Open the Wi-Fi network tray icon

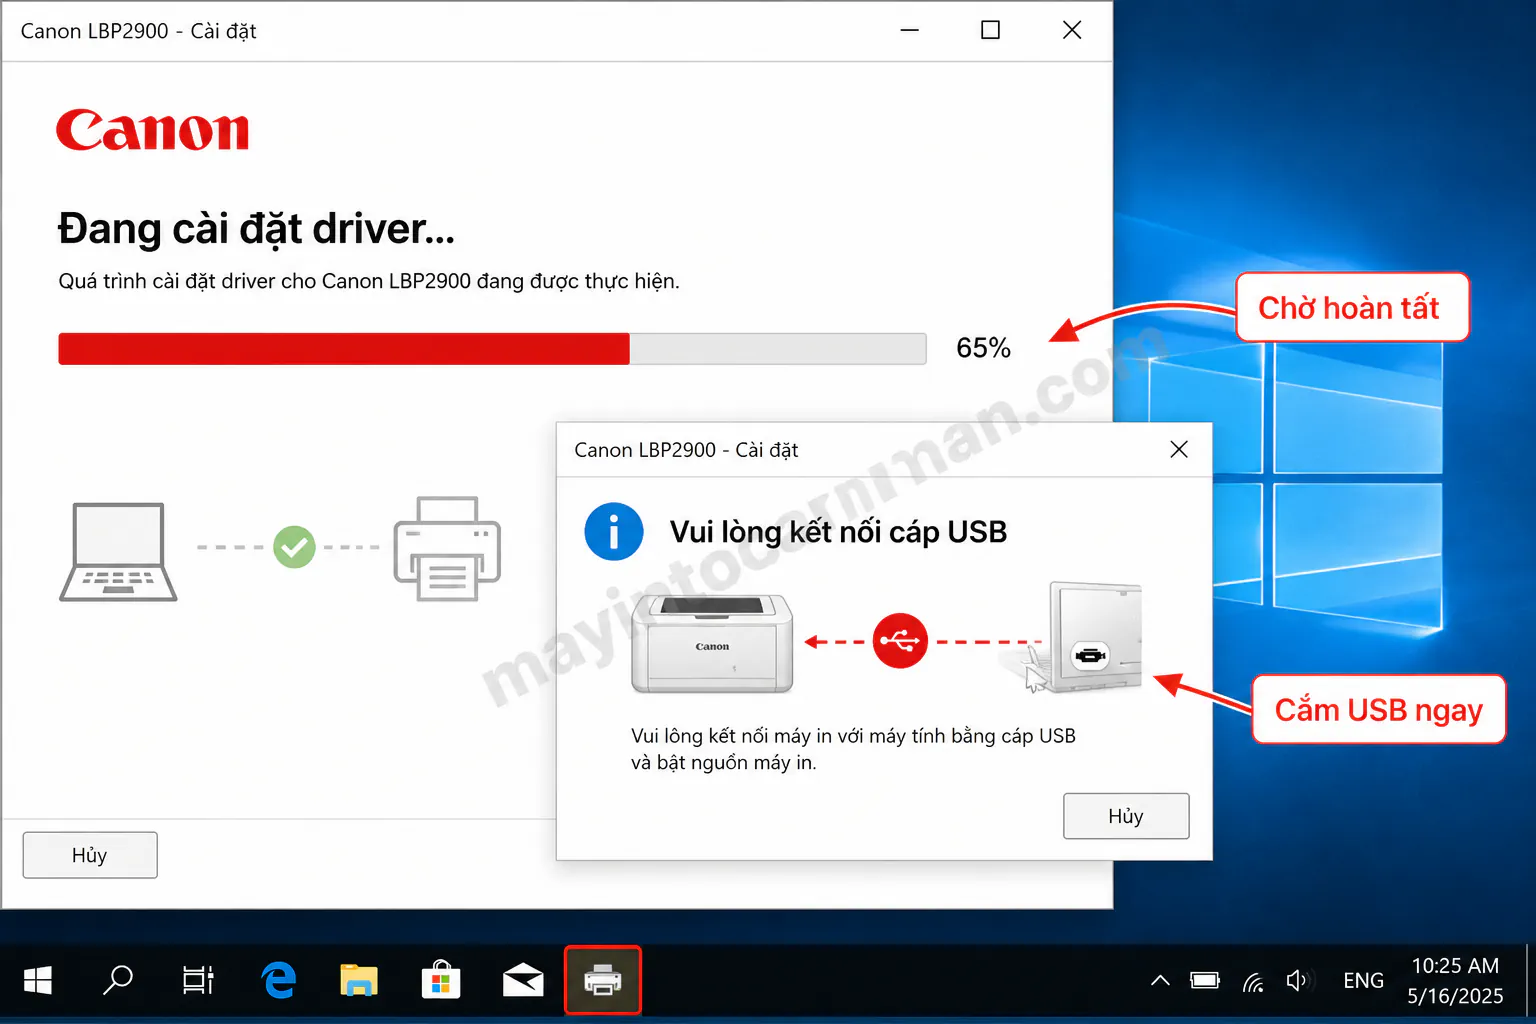coord(1253,981)
